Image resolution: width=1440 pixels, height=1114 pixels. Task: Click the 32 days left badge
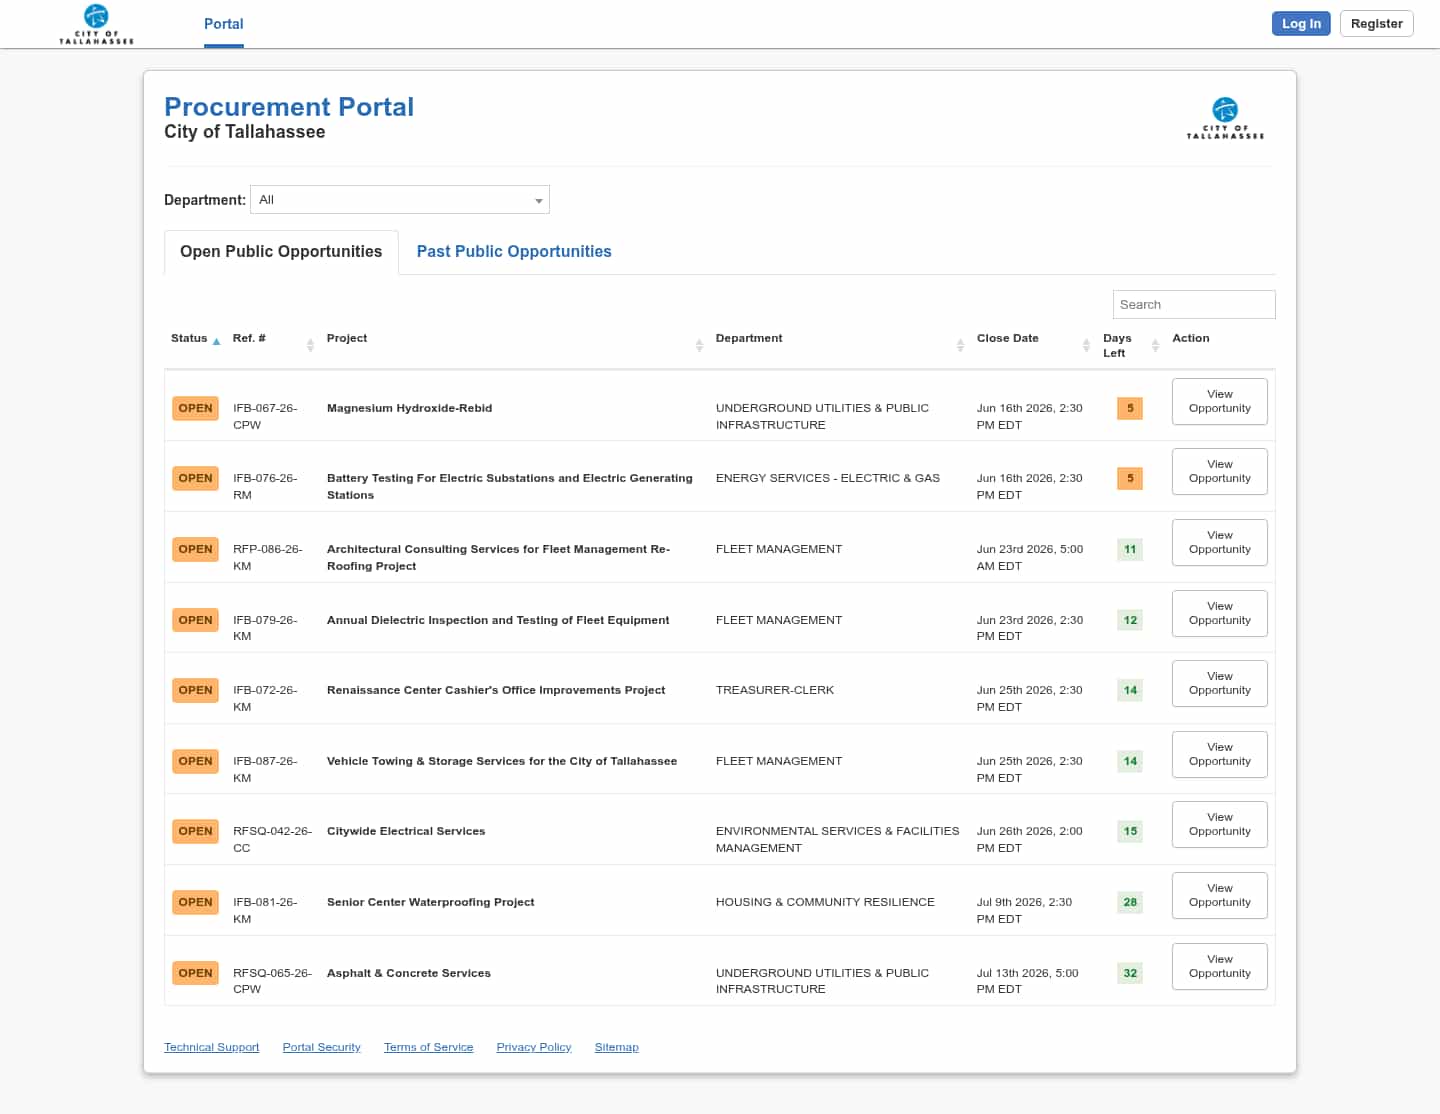coord(1130,973)
